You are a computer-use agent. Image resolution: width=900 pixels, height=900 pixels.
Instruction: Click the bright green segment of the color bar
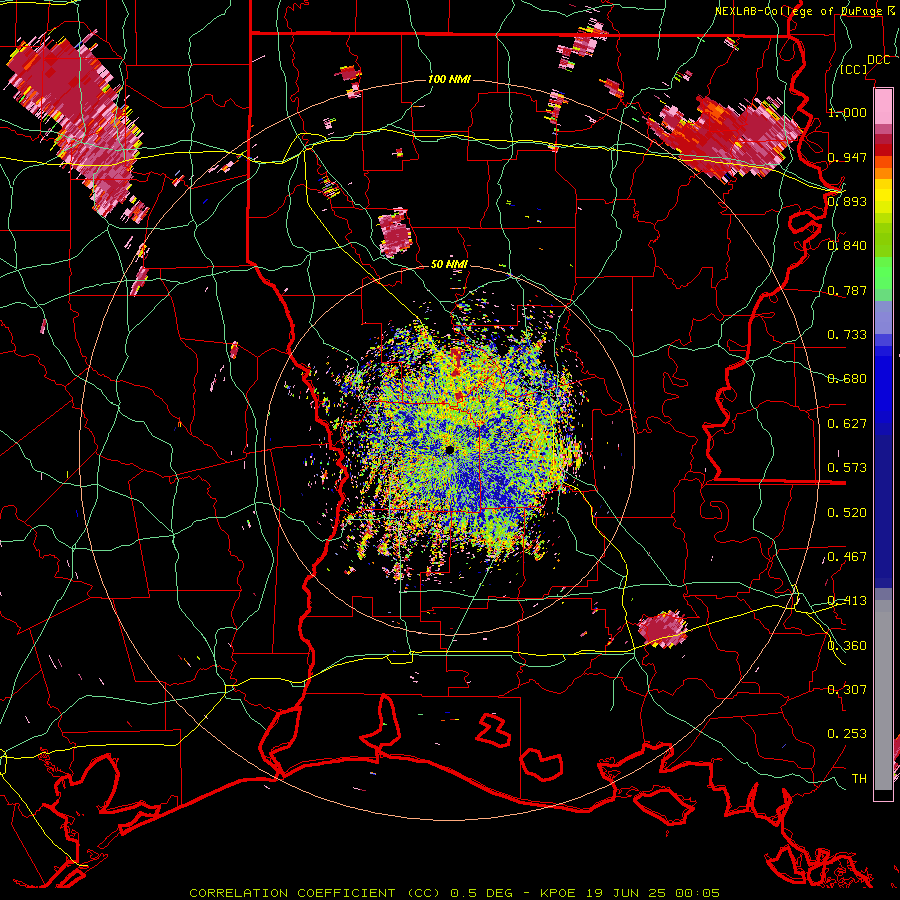[x=883, y=273]
